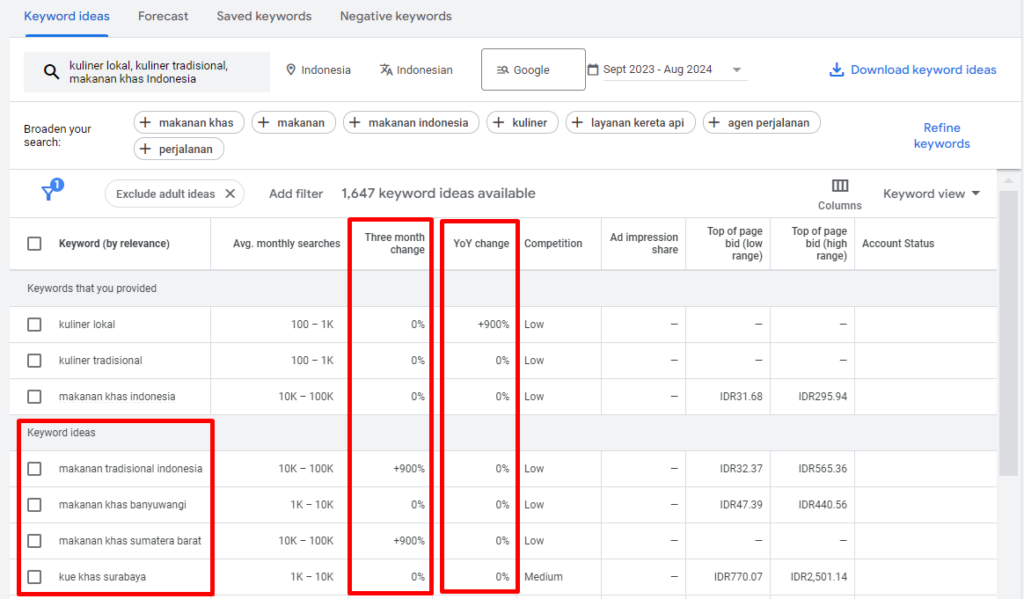Sort by Avg. monthly searches header
This screenshot has height=599, width=1024.
point(287,244)
